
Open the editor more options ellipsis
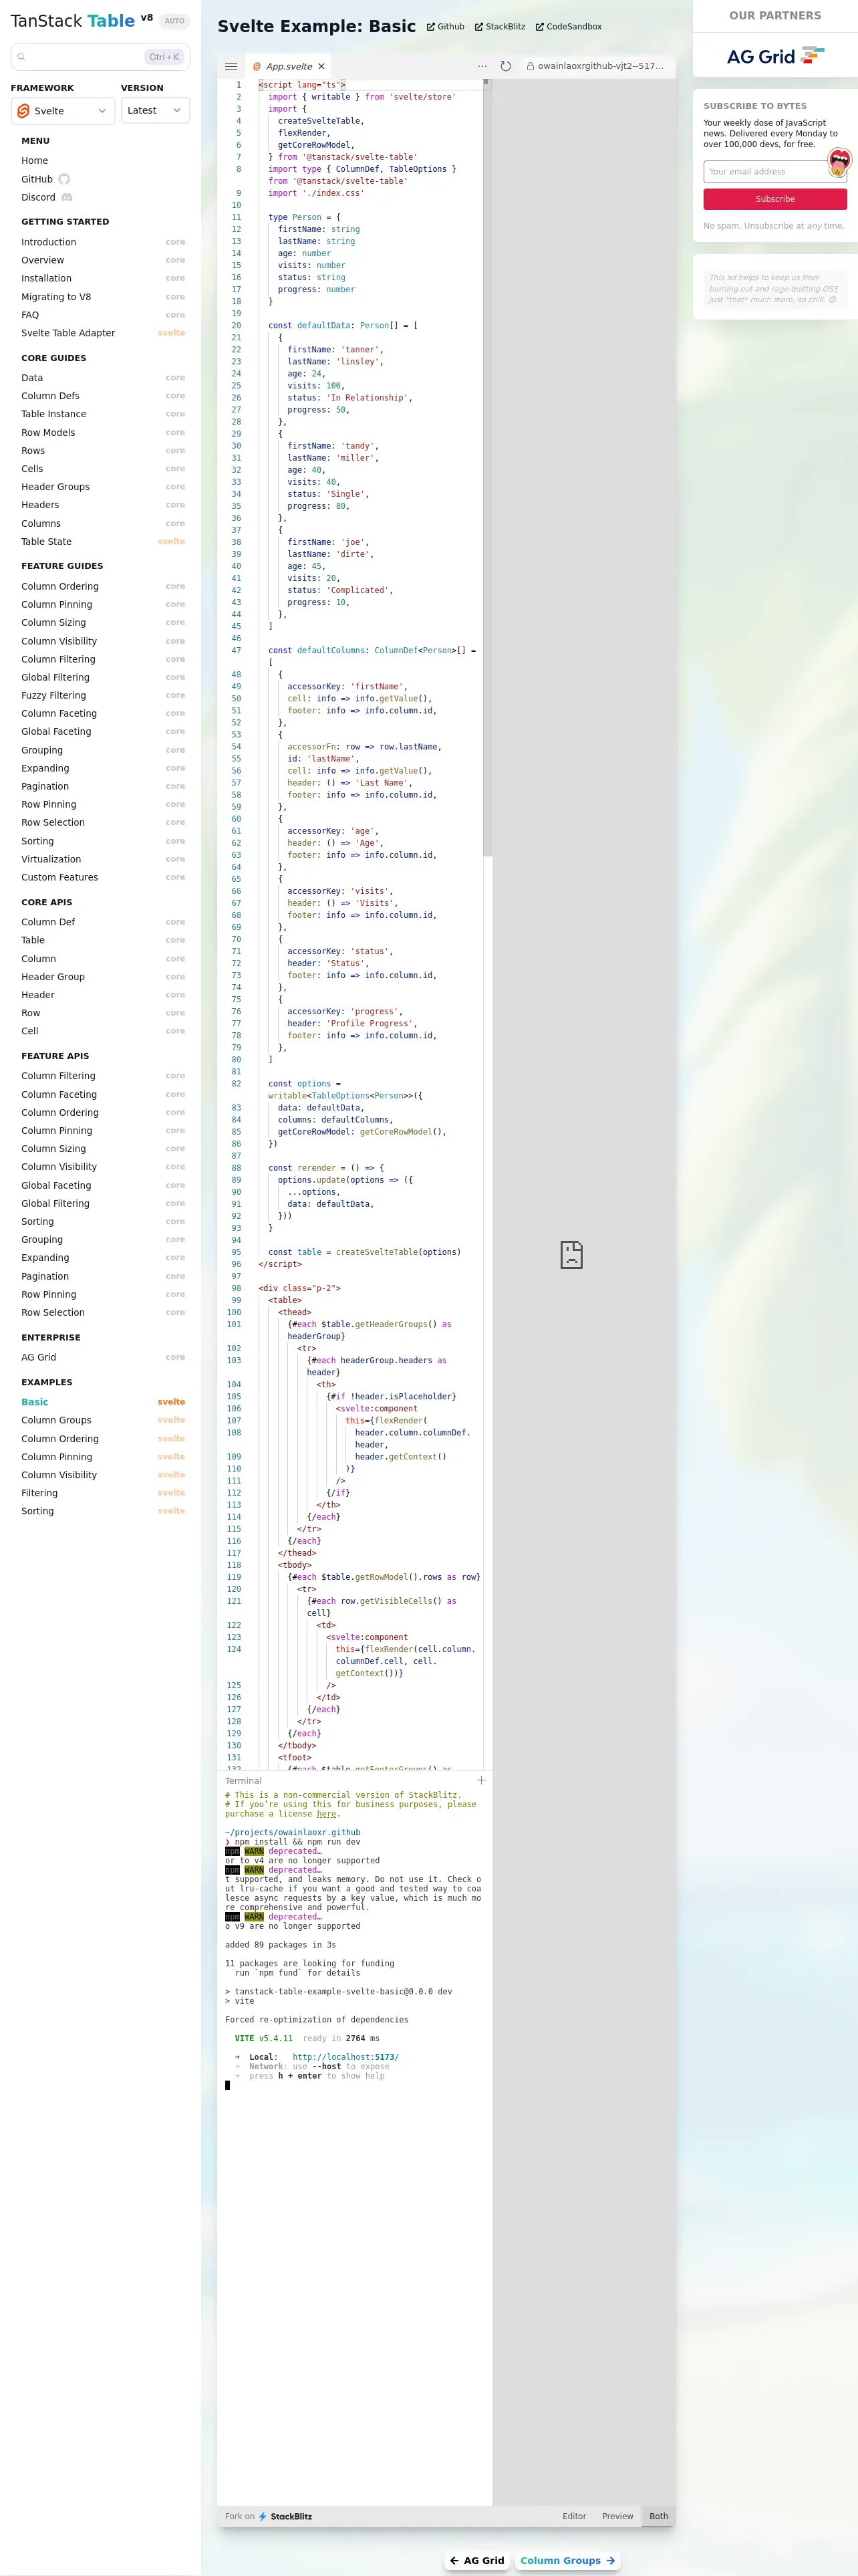(x=482, y=66)
